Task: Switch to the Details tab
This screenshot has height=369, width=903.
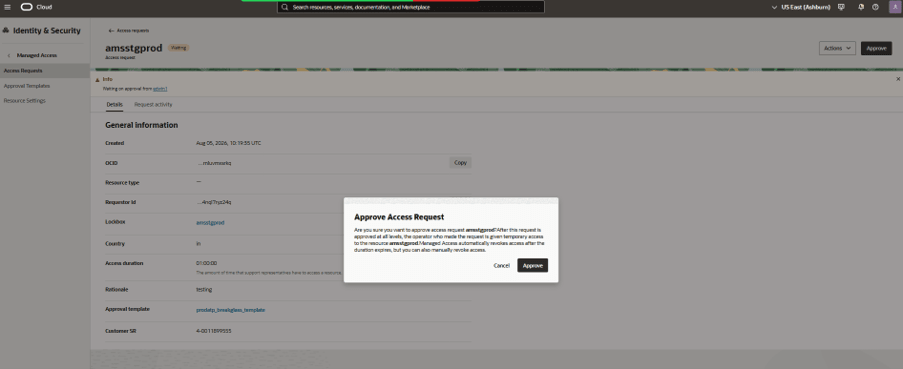Action: 115,104
